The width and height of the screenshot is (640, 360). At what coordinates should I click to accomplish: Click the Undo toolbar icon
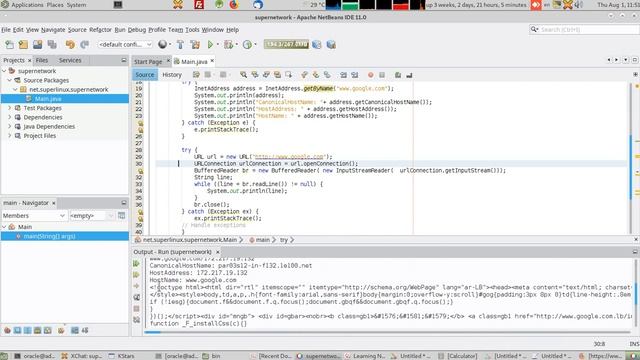point(70,44)
